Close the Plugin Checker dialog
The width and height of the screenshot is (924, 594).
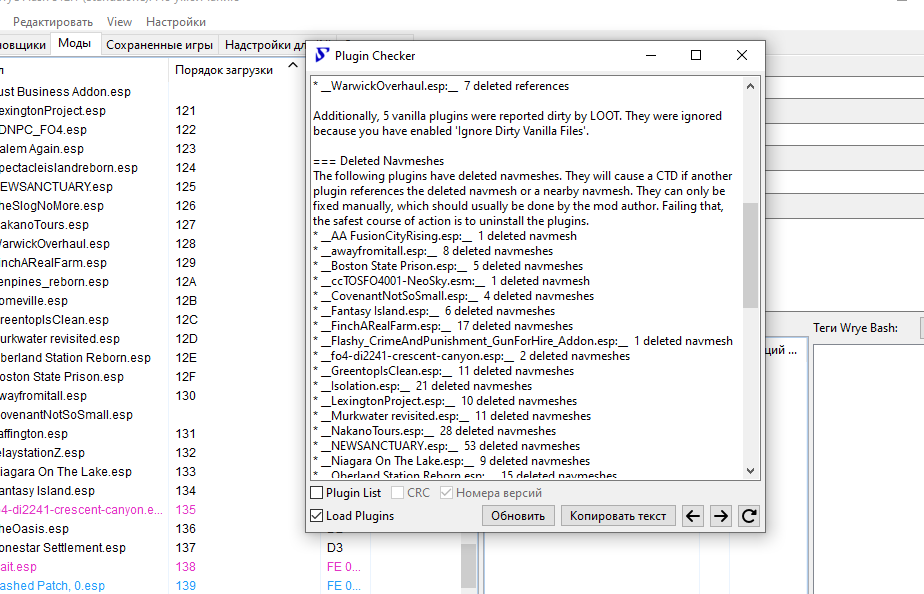click(742, 56)
